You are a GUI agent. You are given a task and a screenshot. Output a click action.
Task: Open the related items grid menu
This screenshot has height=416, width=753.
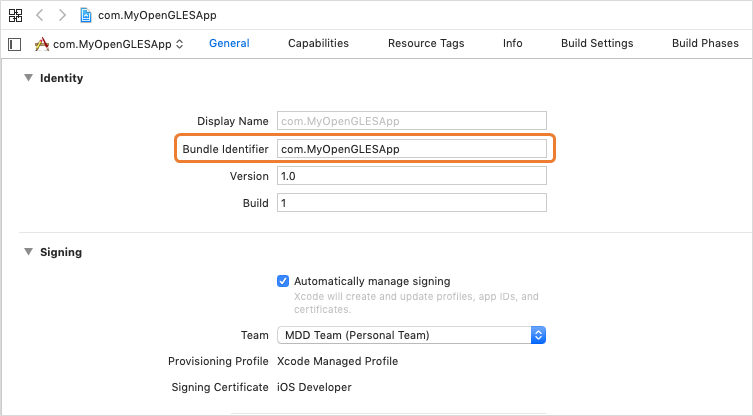point(15,16)
